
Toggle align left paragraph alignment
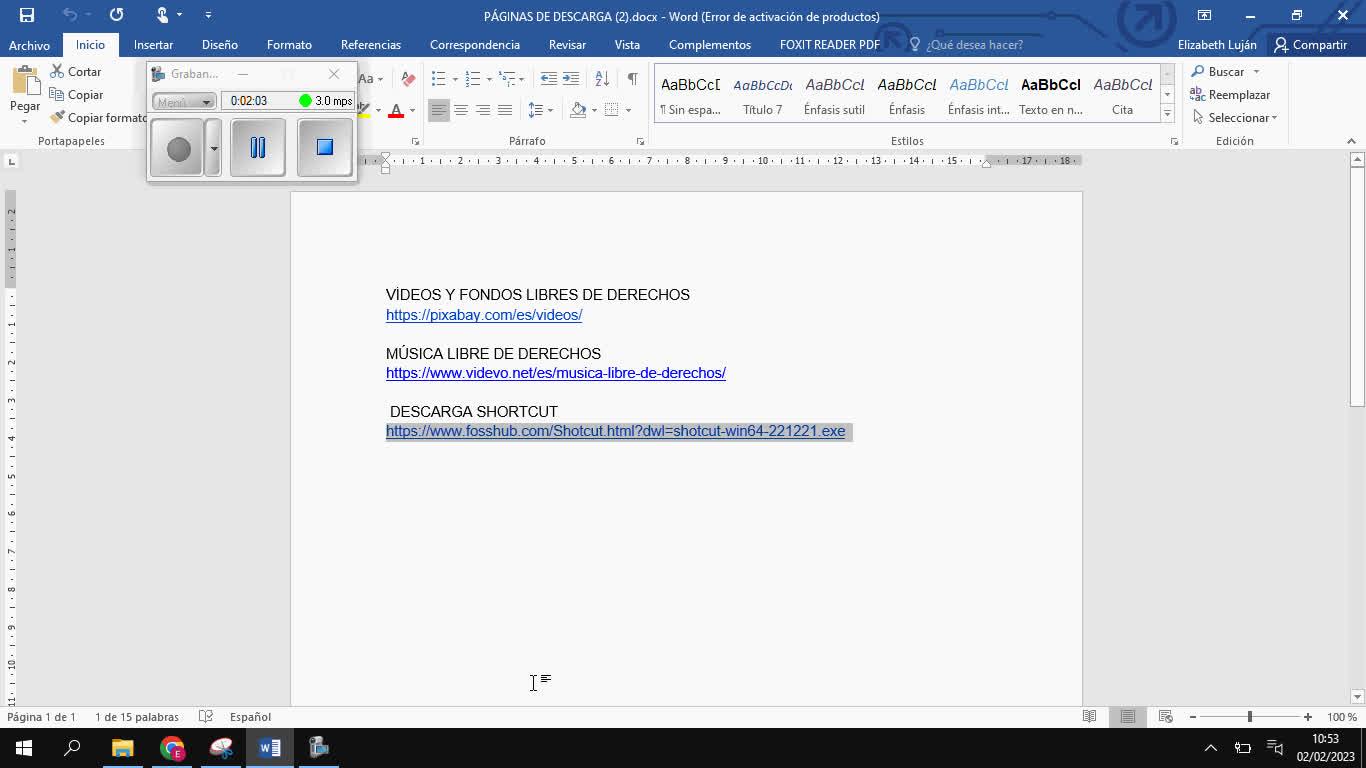point(439,110)
